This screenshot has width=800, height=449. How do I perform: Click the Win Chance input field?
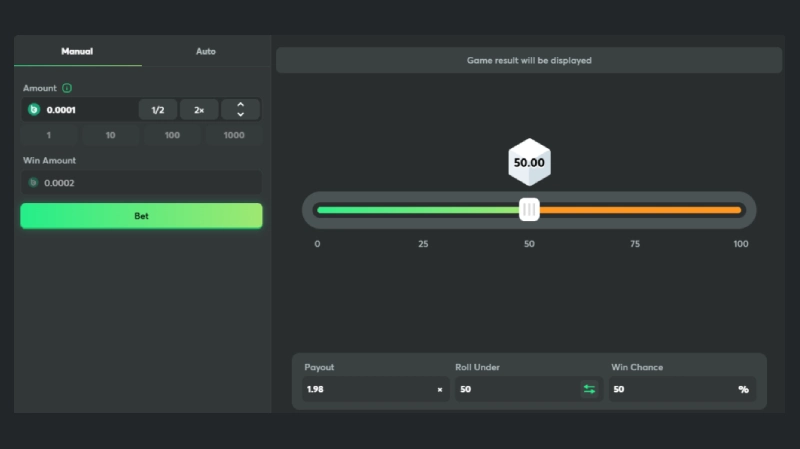tap(670, 389)
